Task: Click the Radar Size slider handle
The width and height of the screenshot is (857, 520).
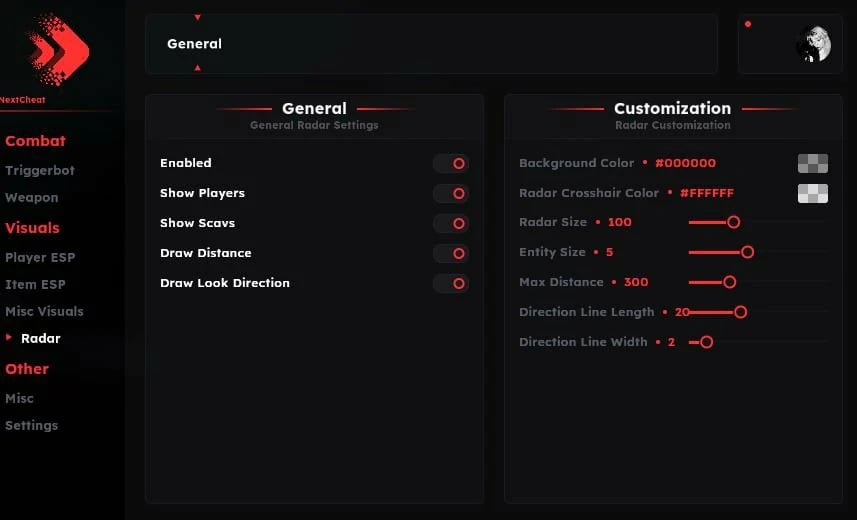Action: (733, 222)
